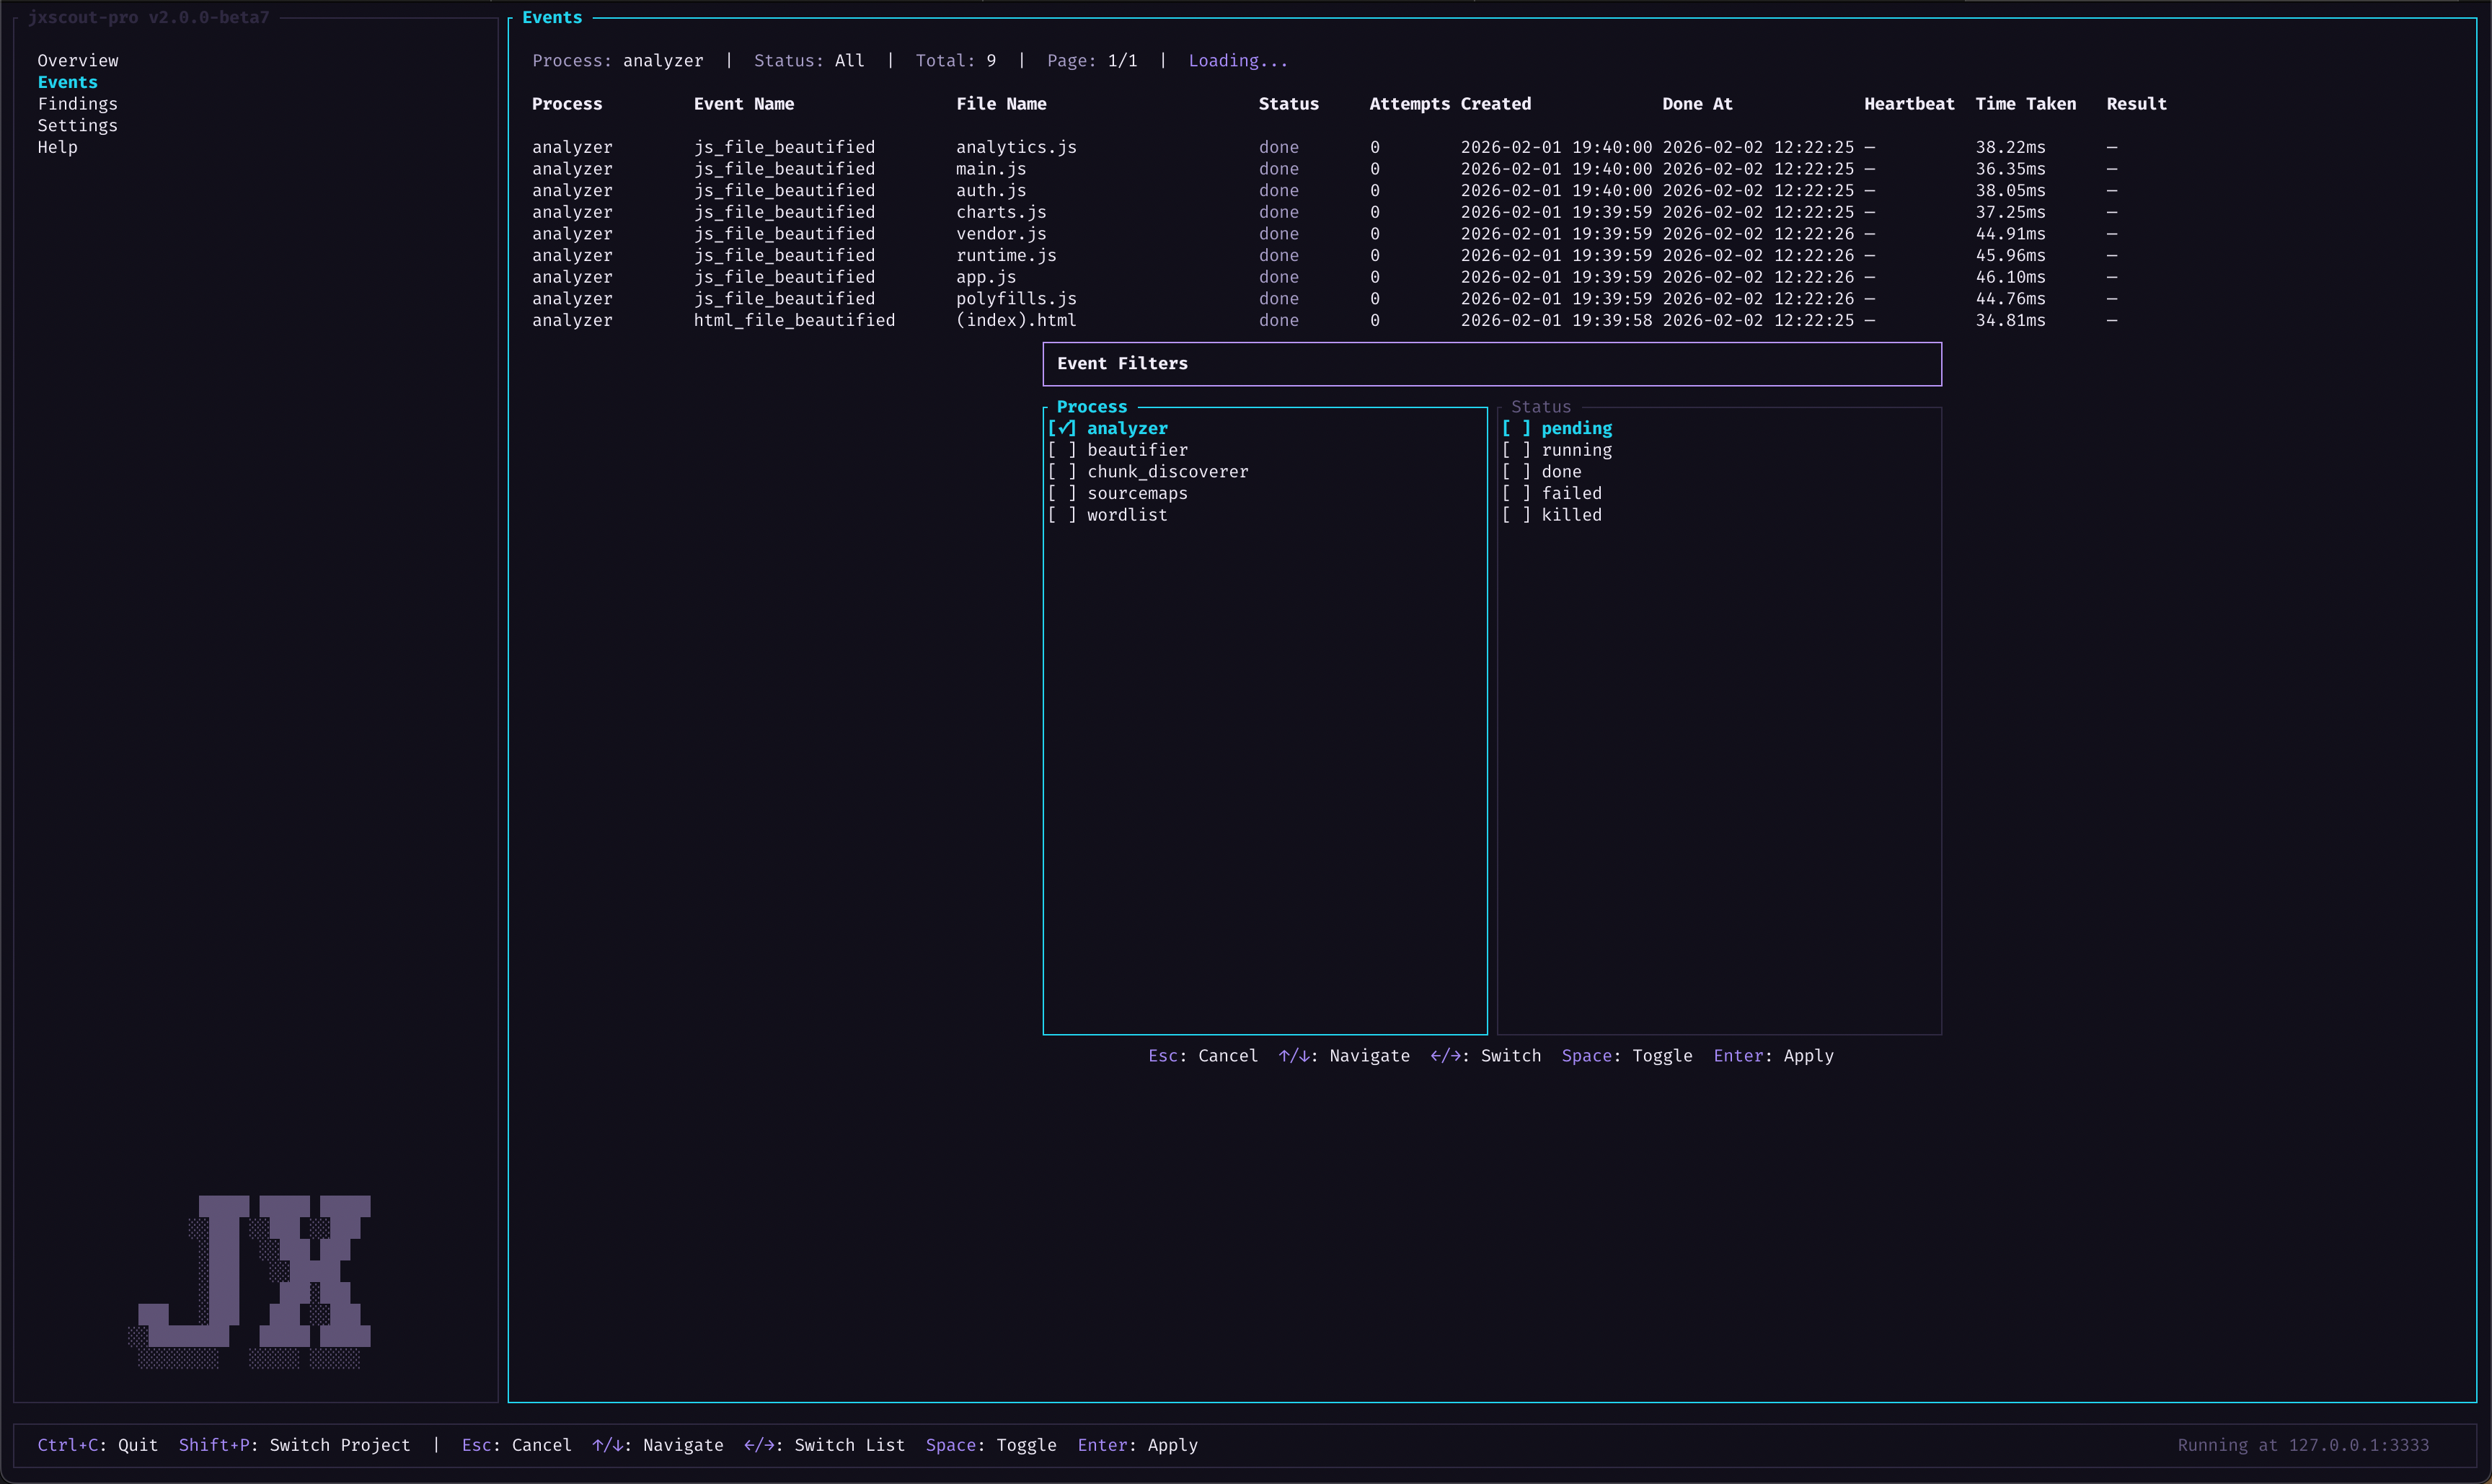The image size is (2492, 1484).
Task: Check the beautifier process checkbox
Action: coord(1062,450)
